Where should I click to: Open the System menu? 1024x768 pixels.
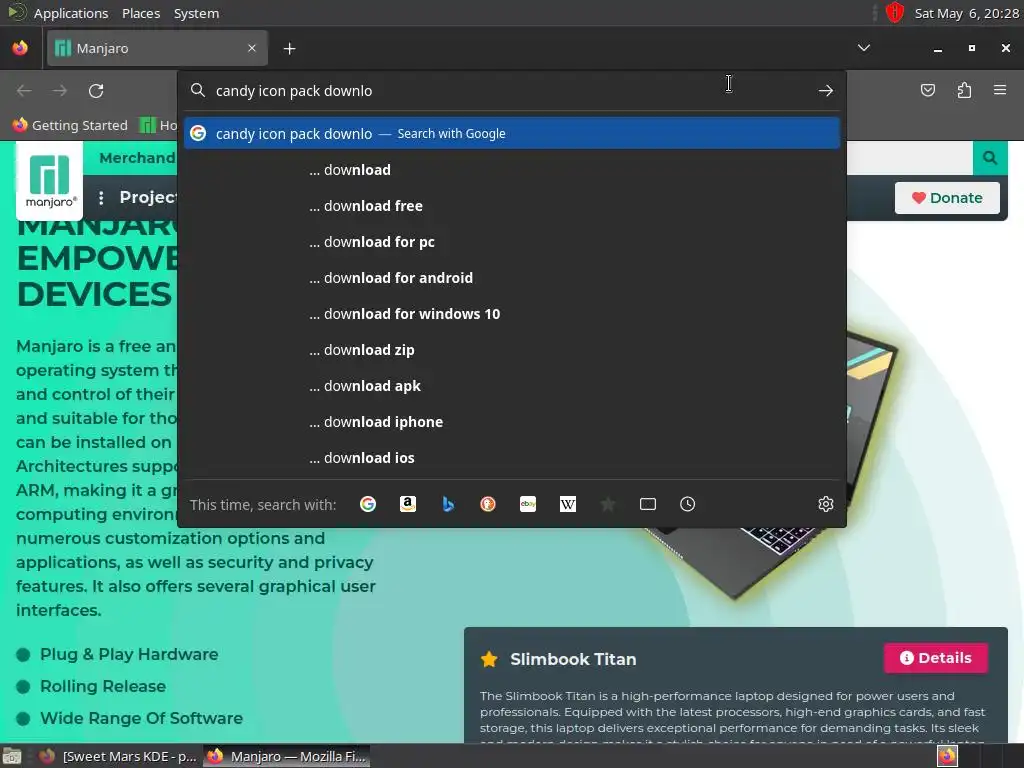(196, 13)
